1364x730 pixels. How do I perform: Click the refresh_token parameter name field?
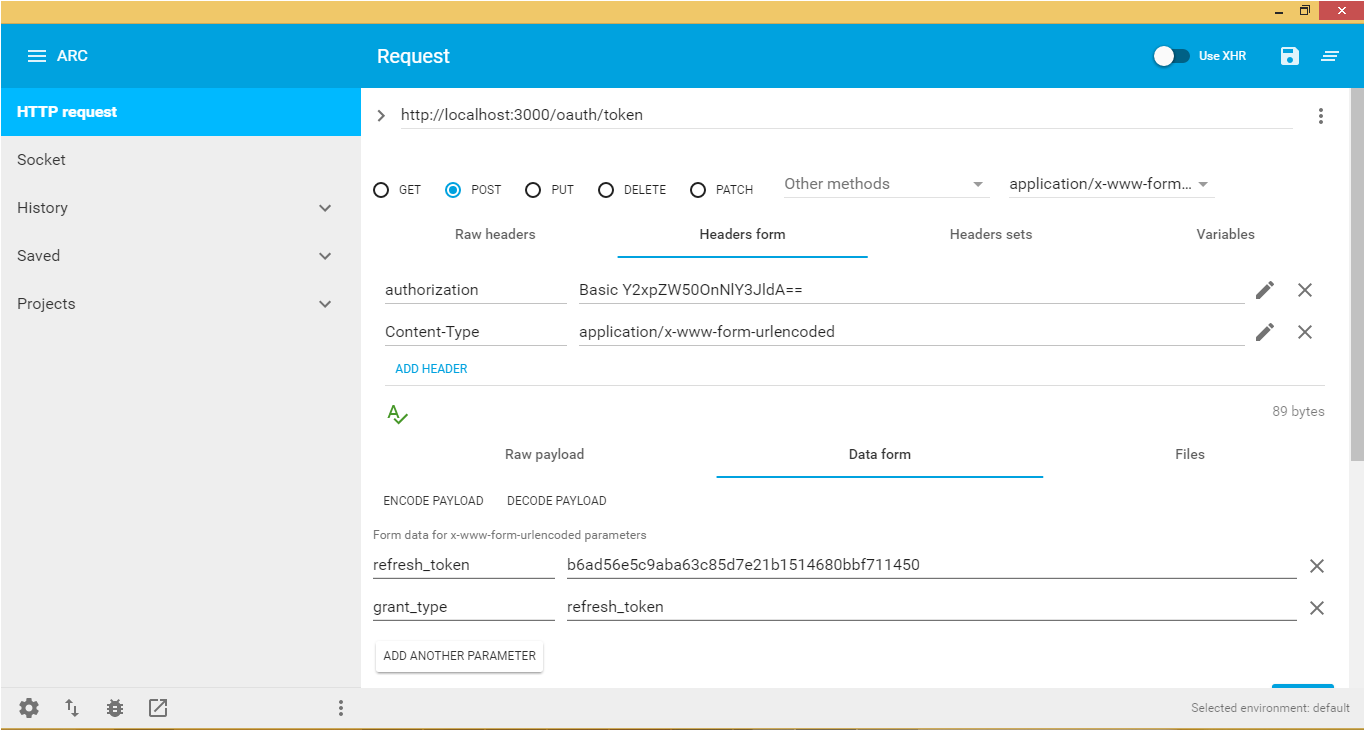(x=464, y=565)
